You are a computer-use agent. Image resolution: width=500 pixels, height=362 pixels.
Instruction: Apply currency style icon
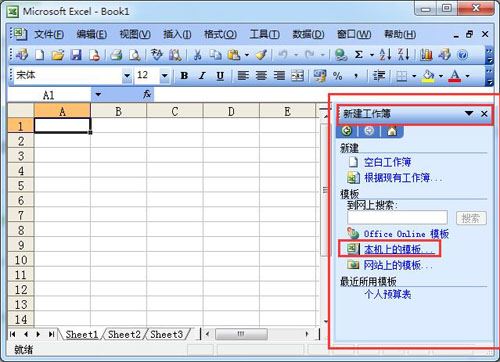click(320, 76)
